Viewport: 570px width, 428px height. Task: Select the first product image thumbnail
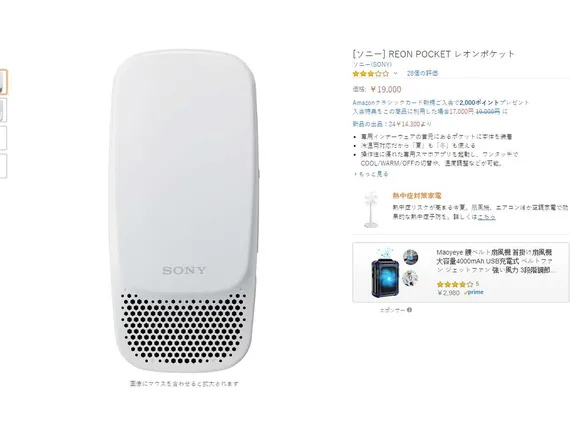(x=3, y=82)
